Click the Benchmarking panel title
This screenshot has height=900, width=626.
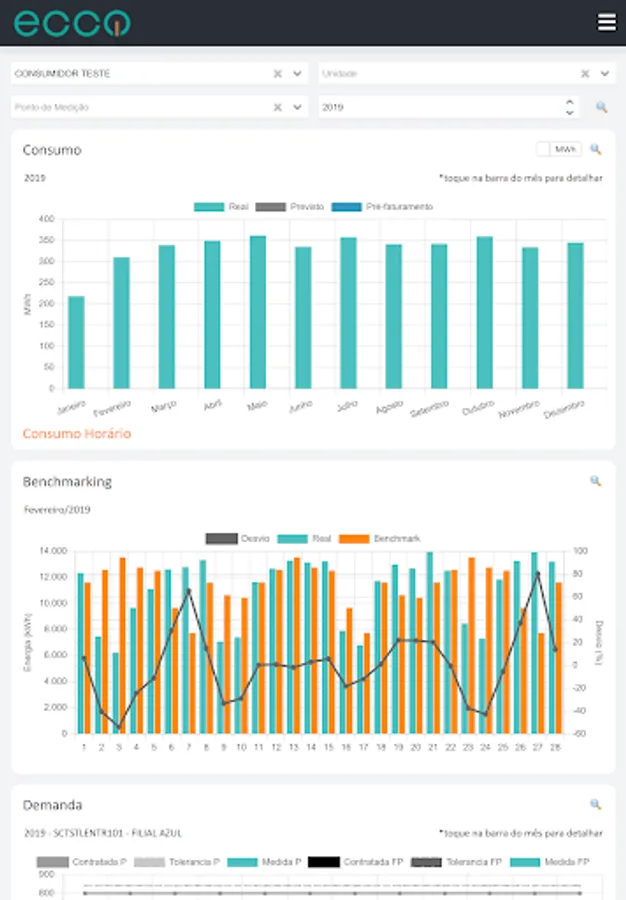coord(67,482)
